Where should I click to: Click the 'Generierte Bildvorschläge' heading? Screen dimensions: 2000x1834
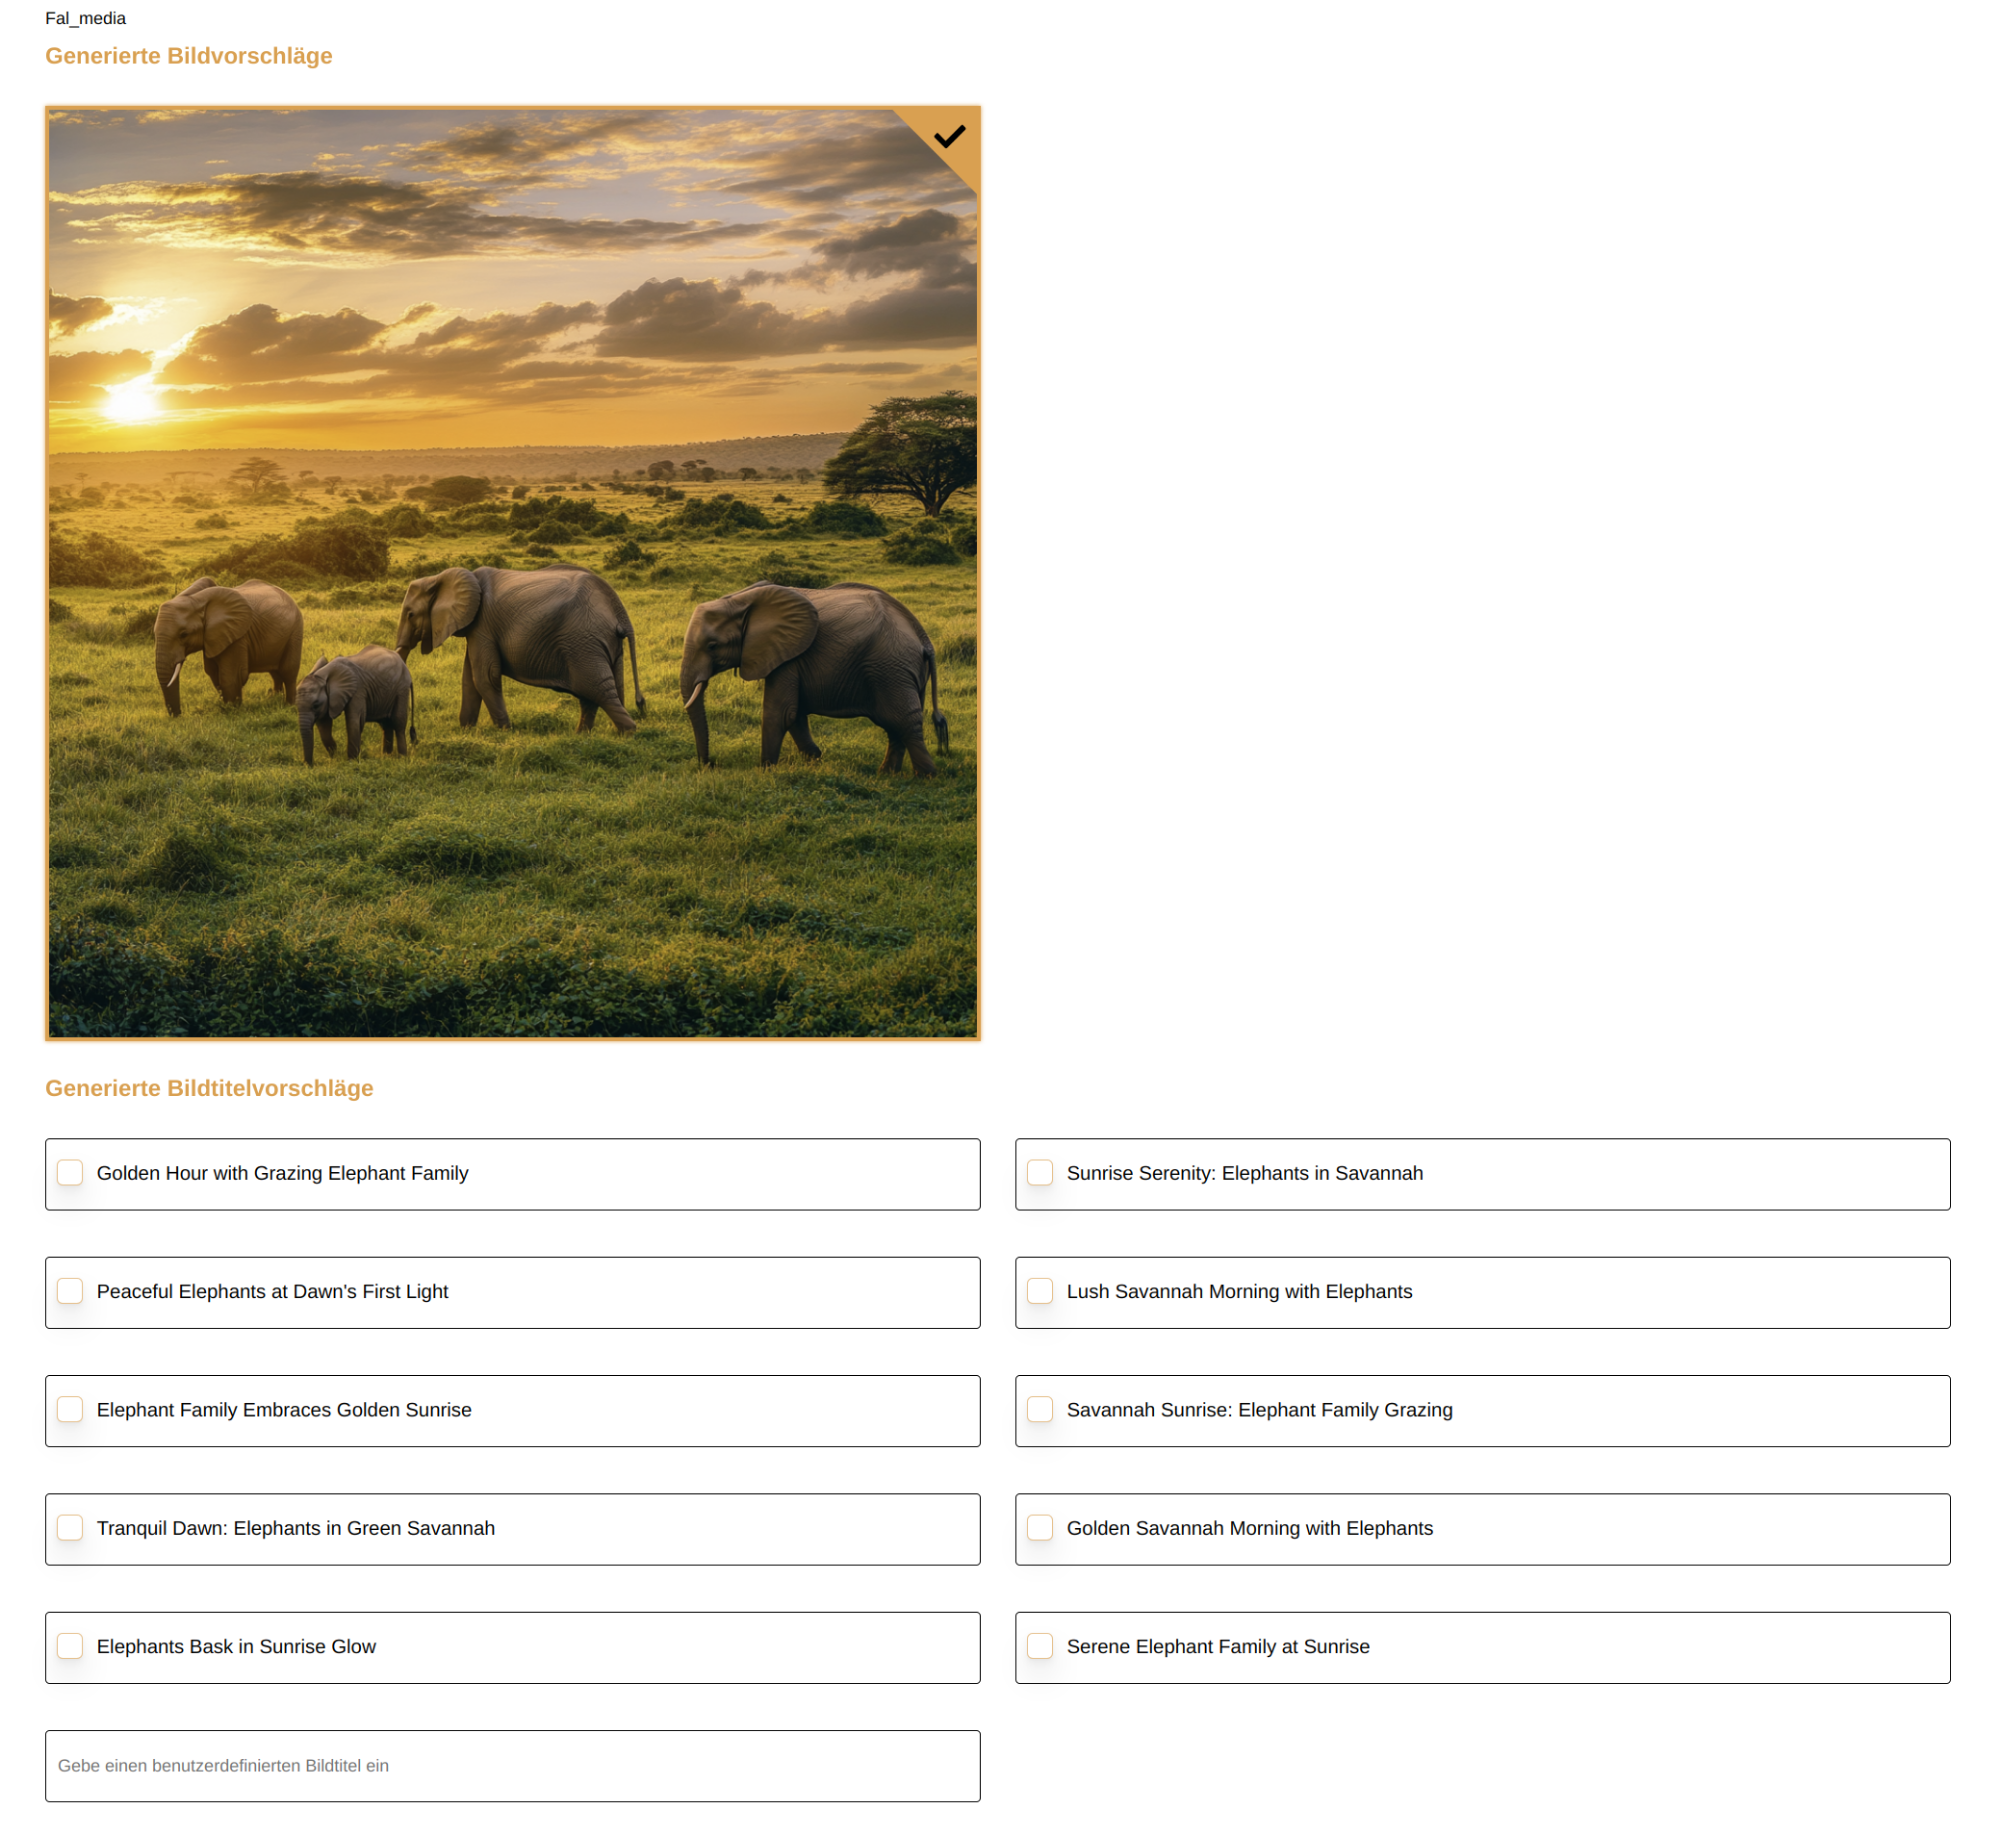[189, 56]
